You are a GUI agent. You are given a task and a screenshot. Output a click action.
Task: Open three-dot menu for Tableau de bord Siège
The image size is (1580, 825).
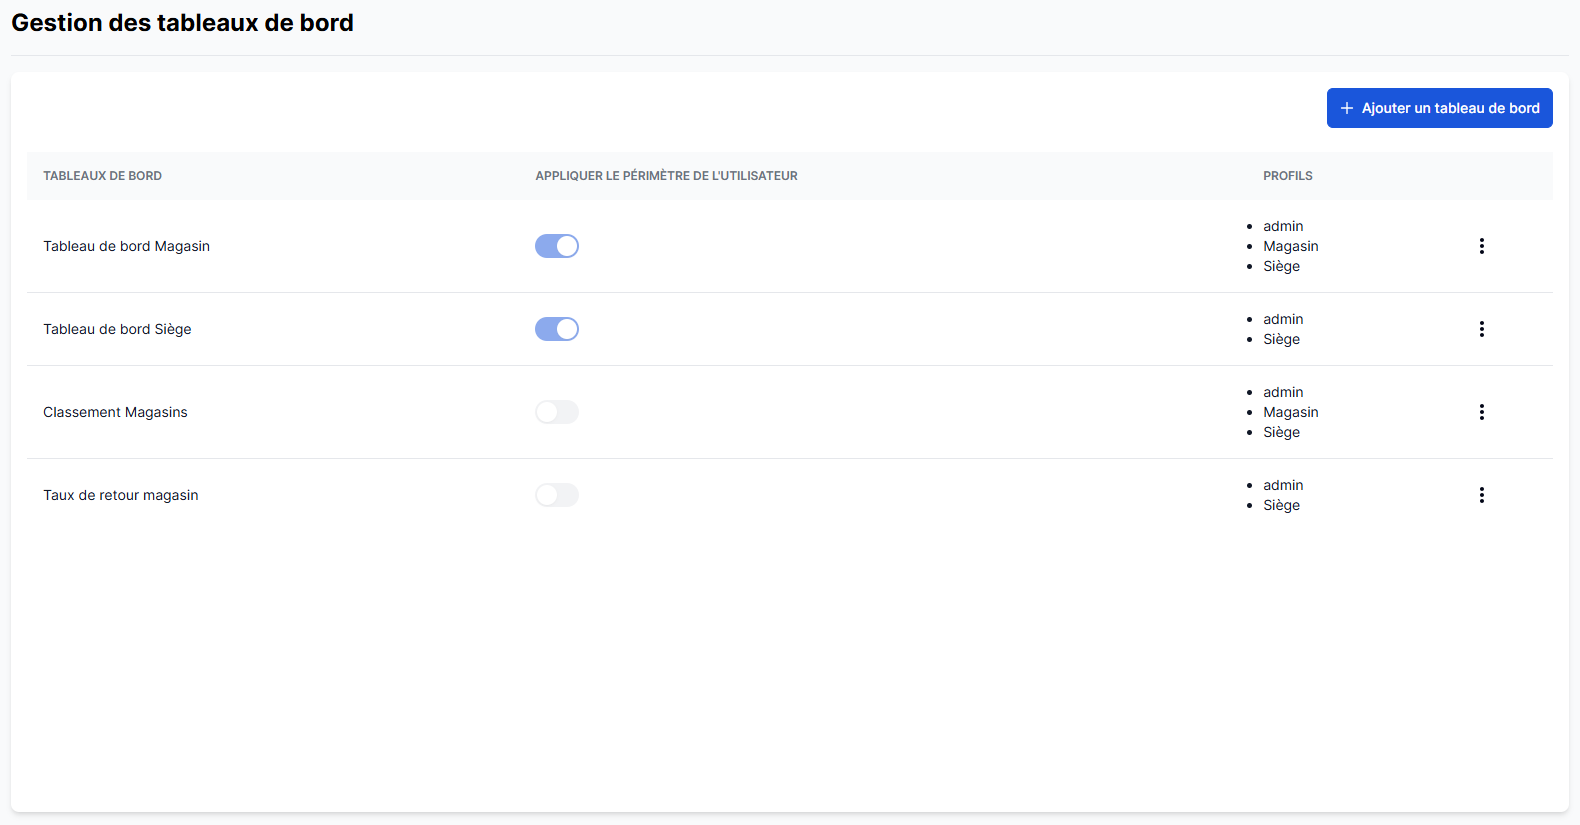click(x=1481, y=329)
